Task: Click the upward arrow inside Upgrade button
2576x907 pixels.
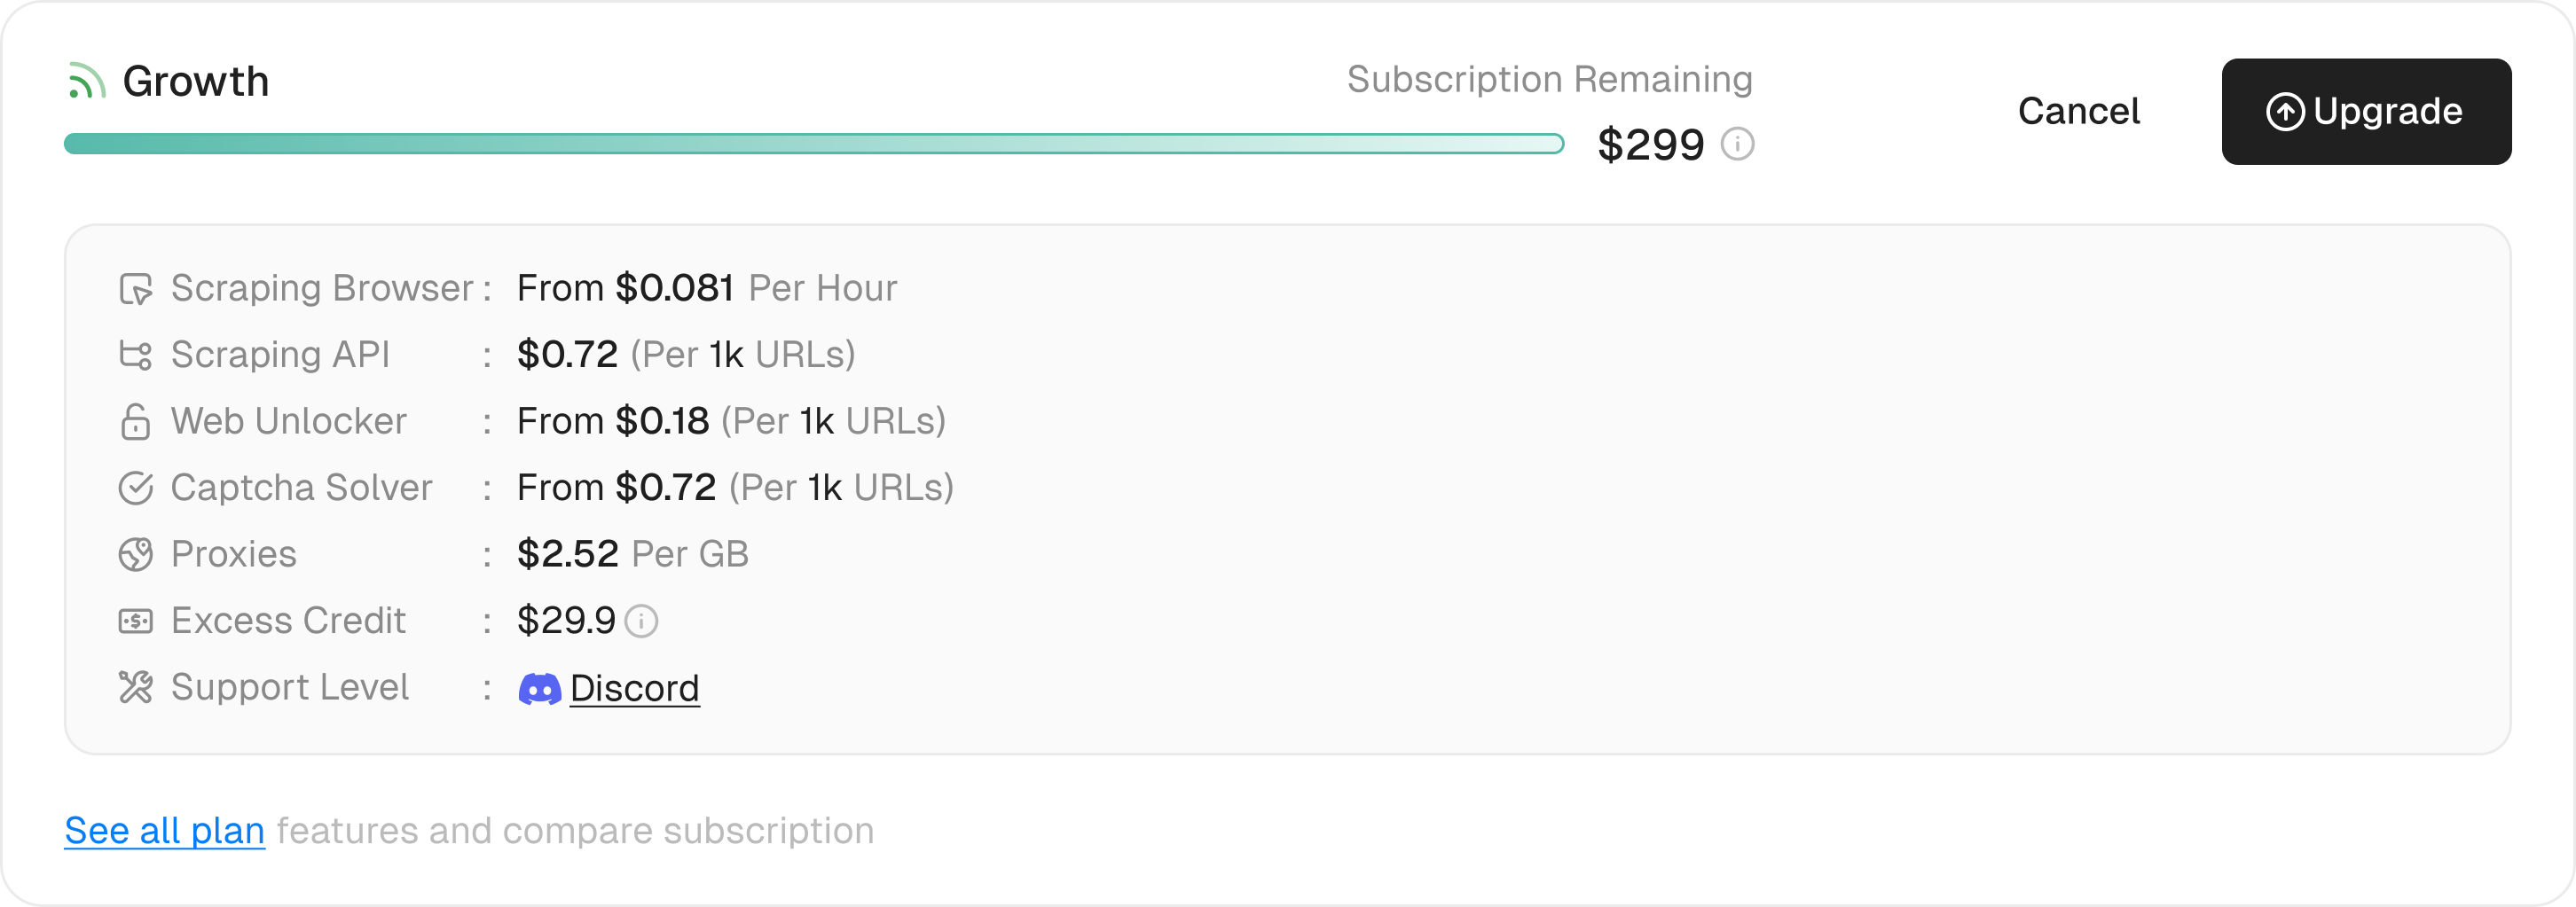Action: (2286, 111)
